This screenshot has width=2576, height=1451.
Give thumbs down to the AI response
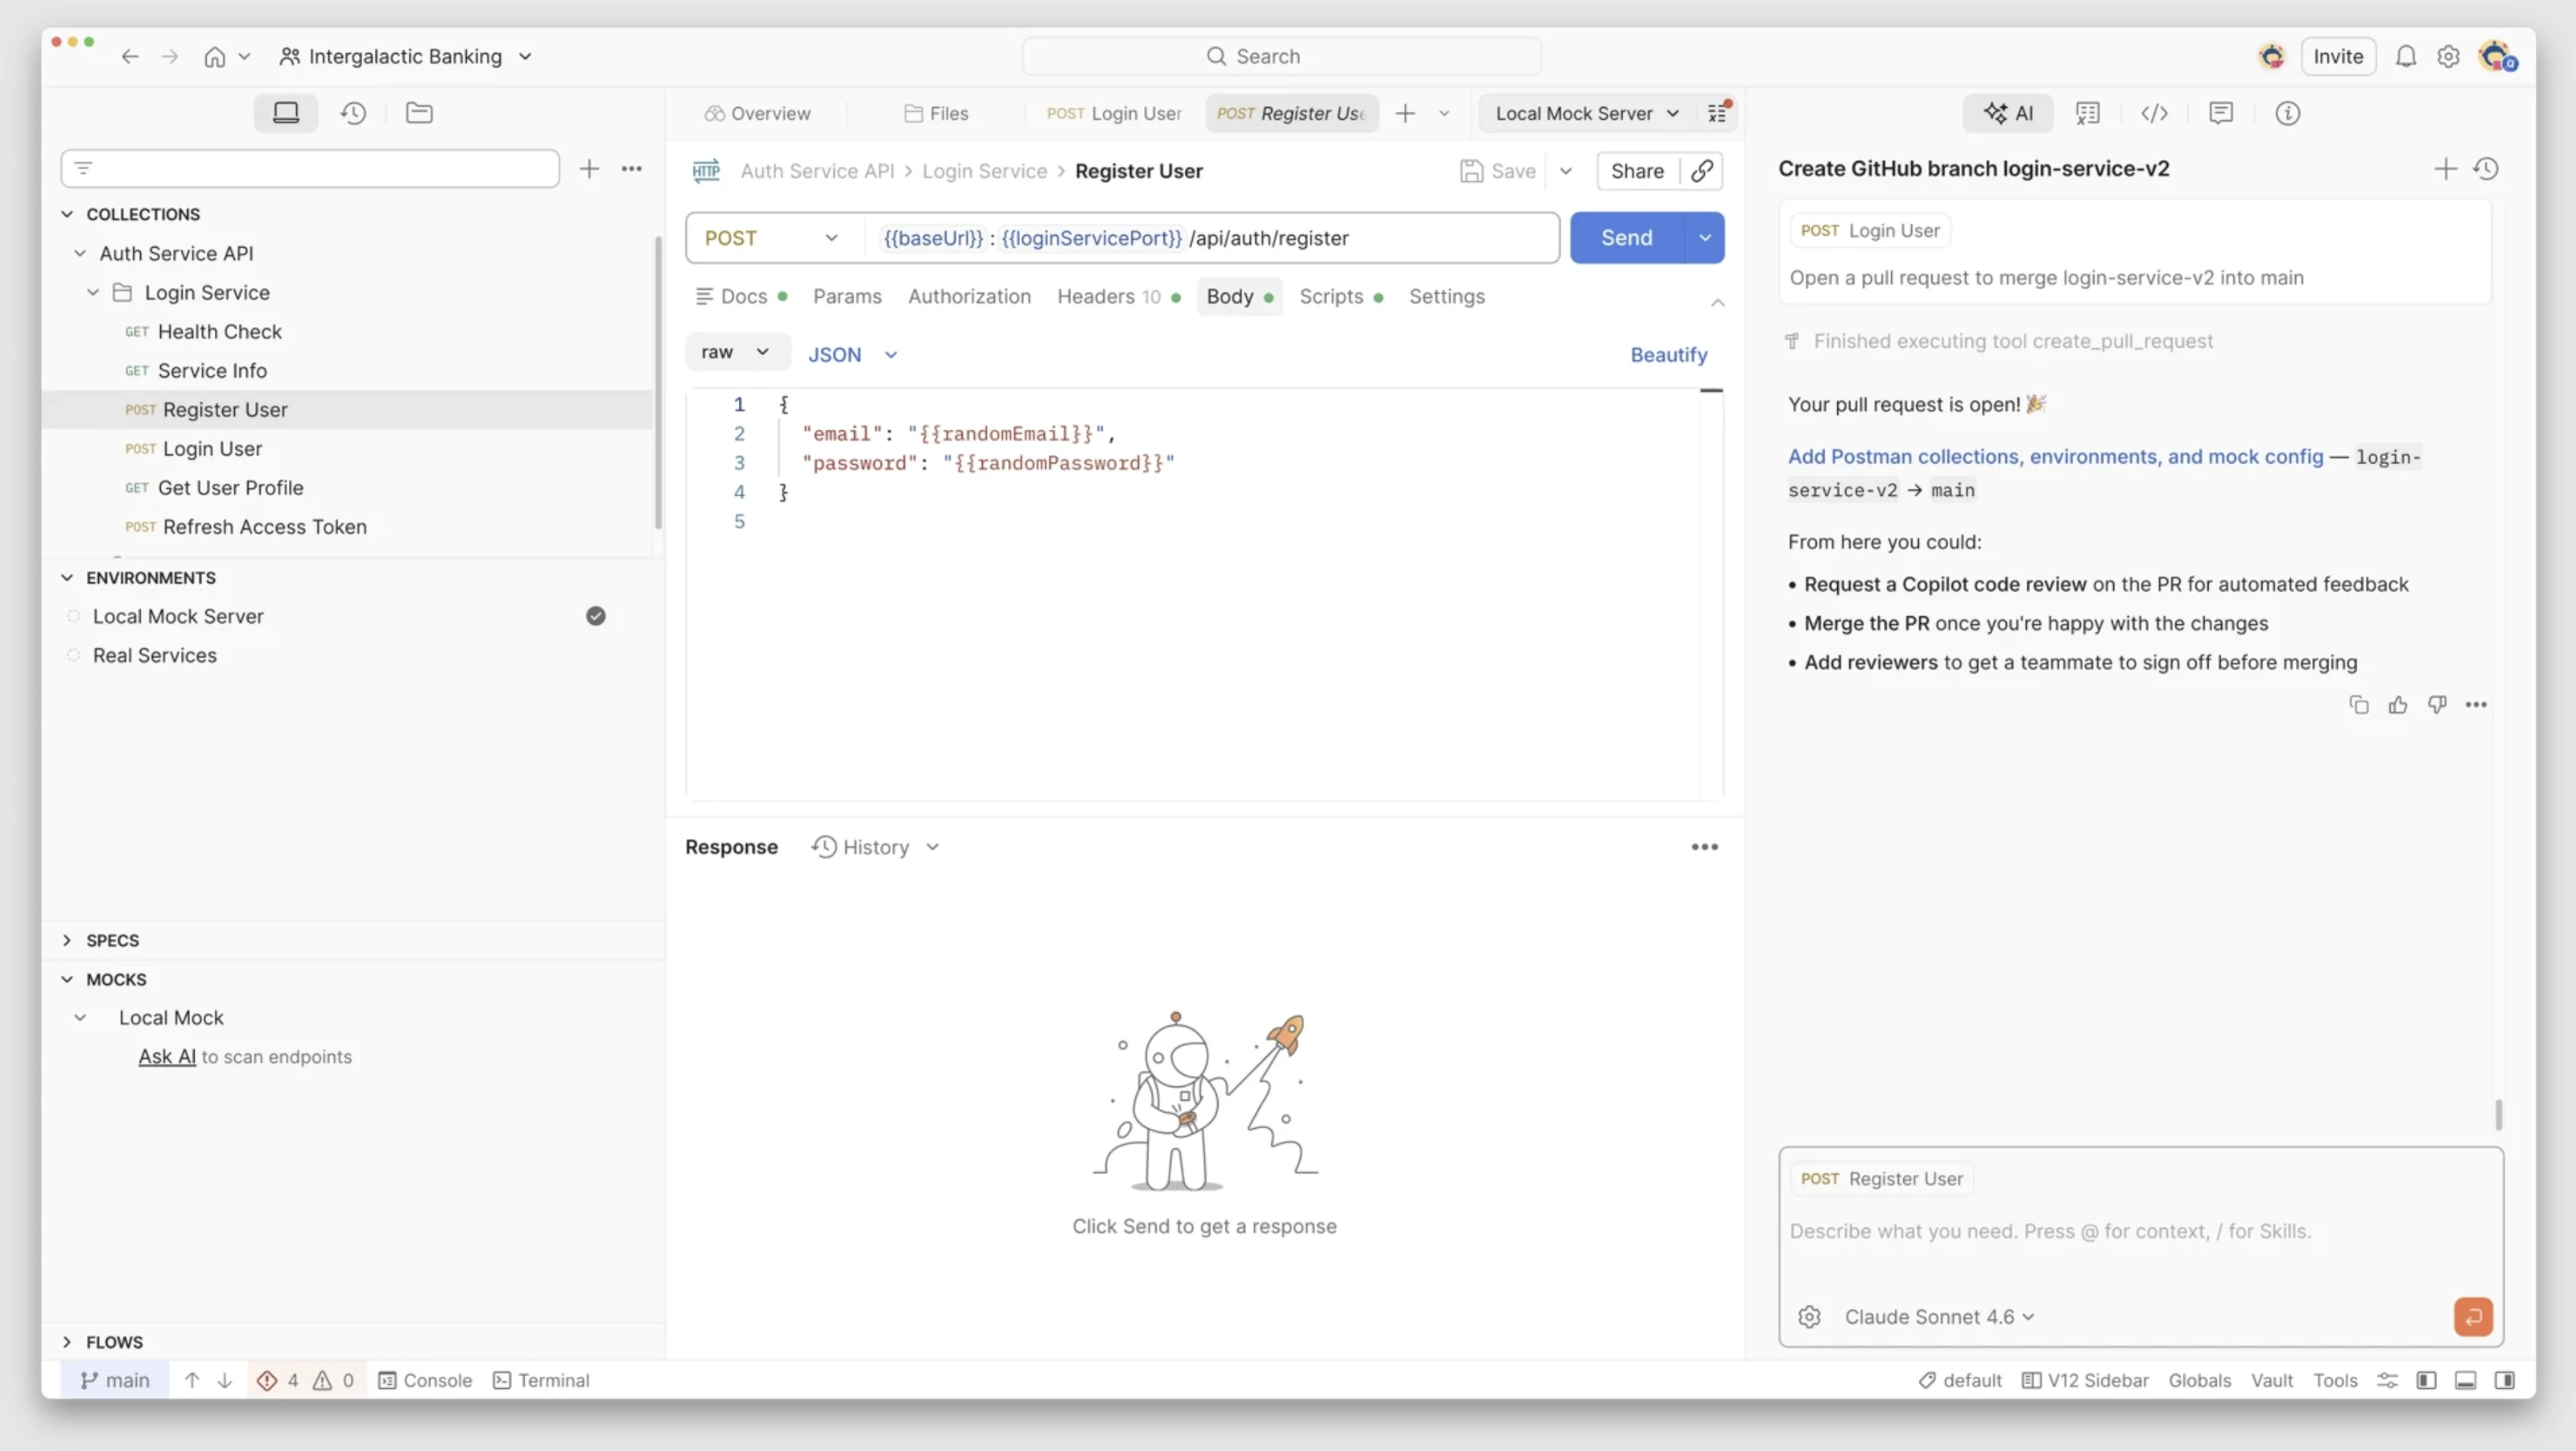click(x=2437, y=705)
